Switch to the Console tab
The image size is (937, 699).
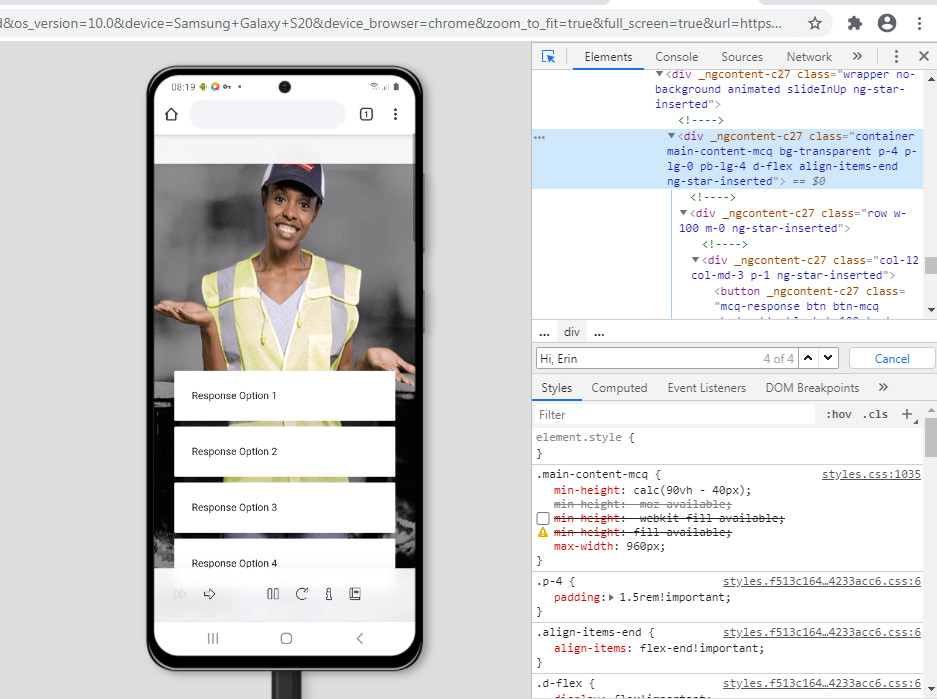tap(676, 57)
